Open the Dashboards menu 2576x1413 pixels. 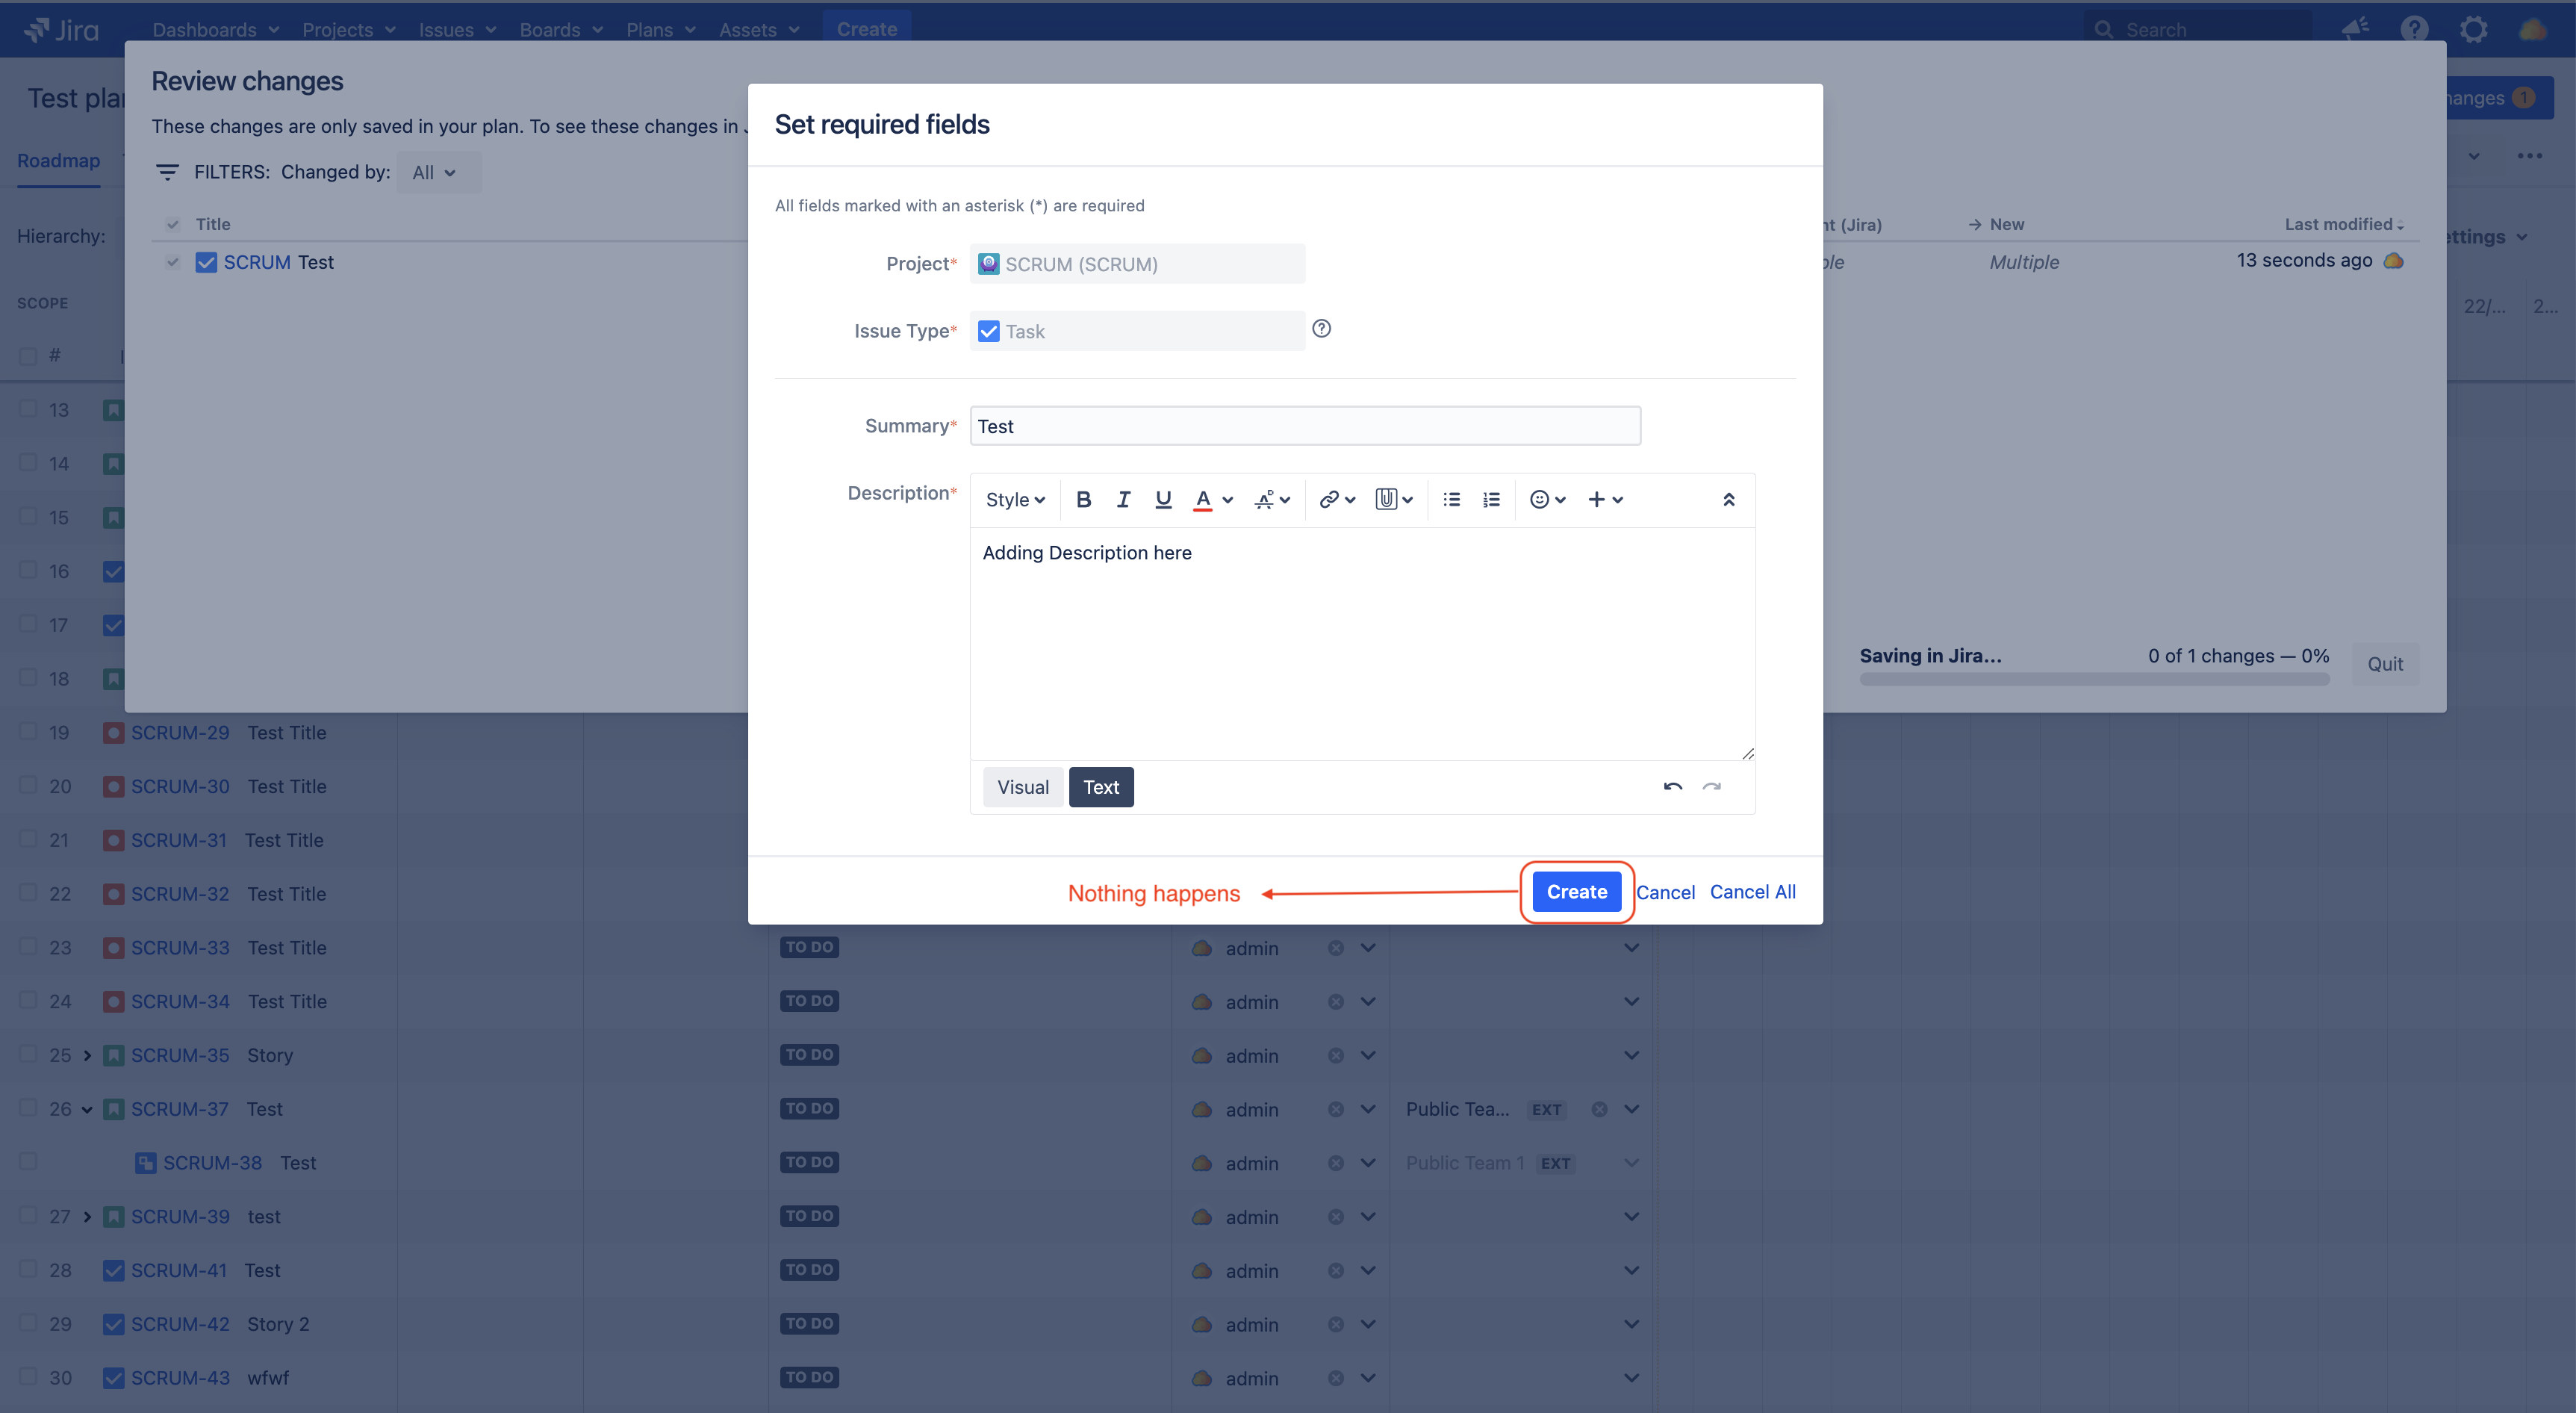(x=214, y=29)
